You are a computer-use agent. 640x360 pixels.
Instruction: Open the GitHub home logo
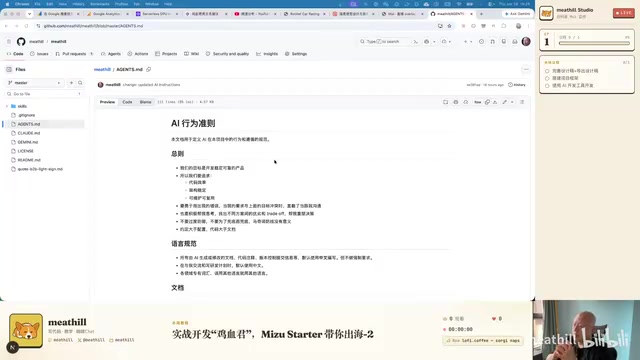[21, 42]
